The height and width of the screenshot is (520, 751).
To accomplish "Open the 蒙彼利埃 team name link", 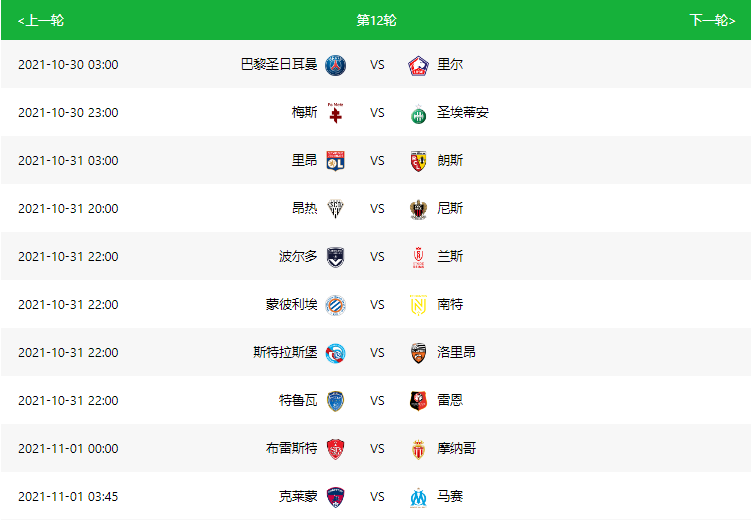I will coord(292,305).
